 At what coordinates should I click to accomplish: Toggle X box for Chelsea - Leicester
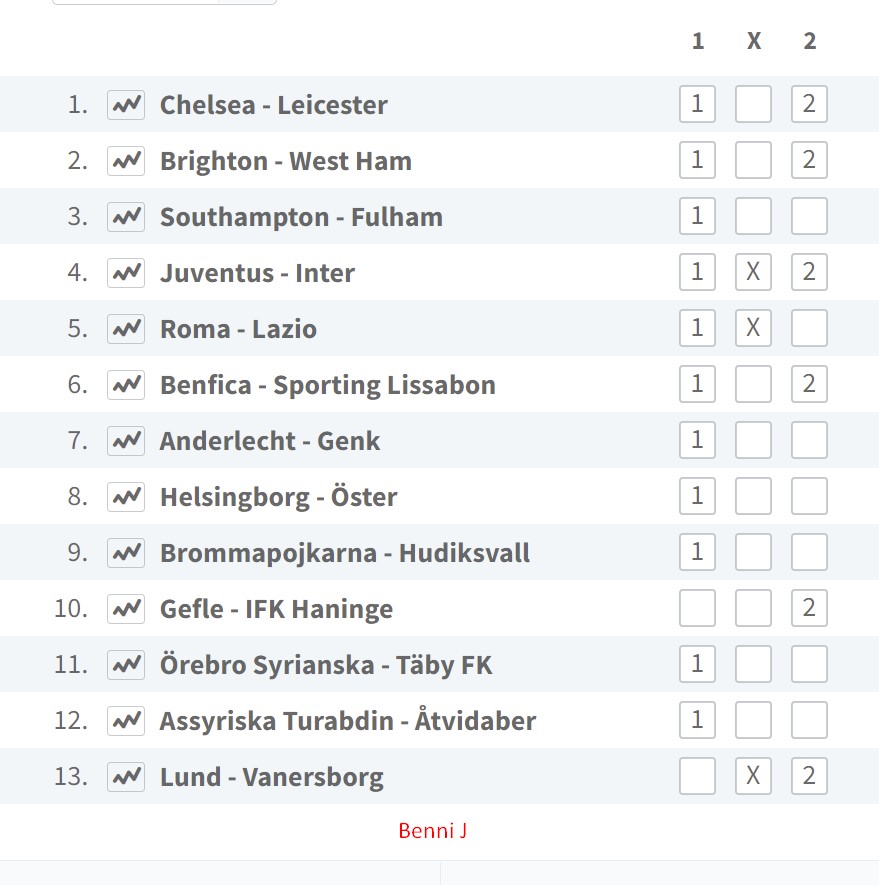[x=753, y=104]
